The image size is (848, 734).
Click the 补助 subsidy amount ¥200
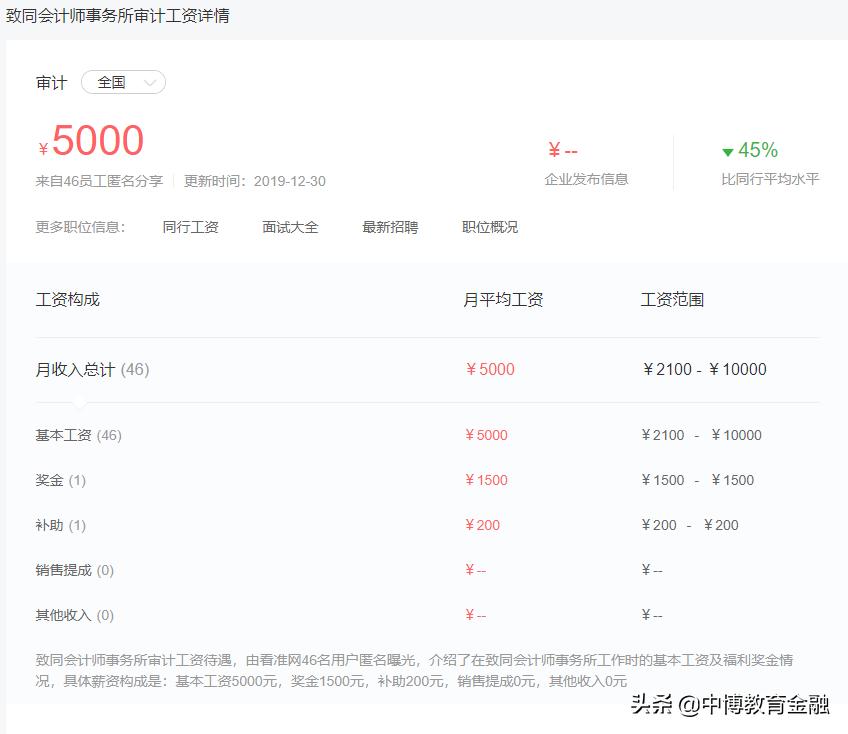click(x=481, y=525)
